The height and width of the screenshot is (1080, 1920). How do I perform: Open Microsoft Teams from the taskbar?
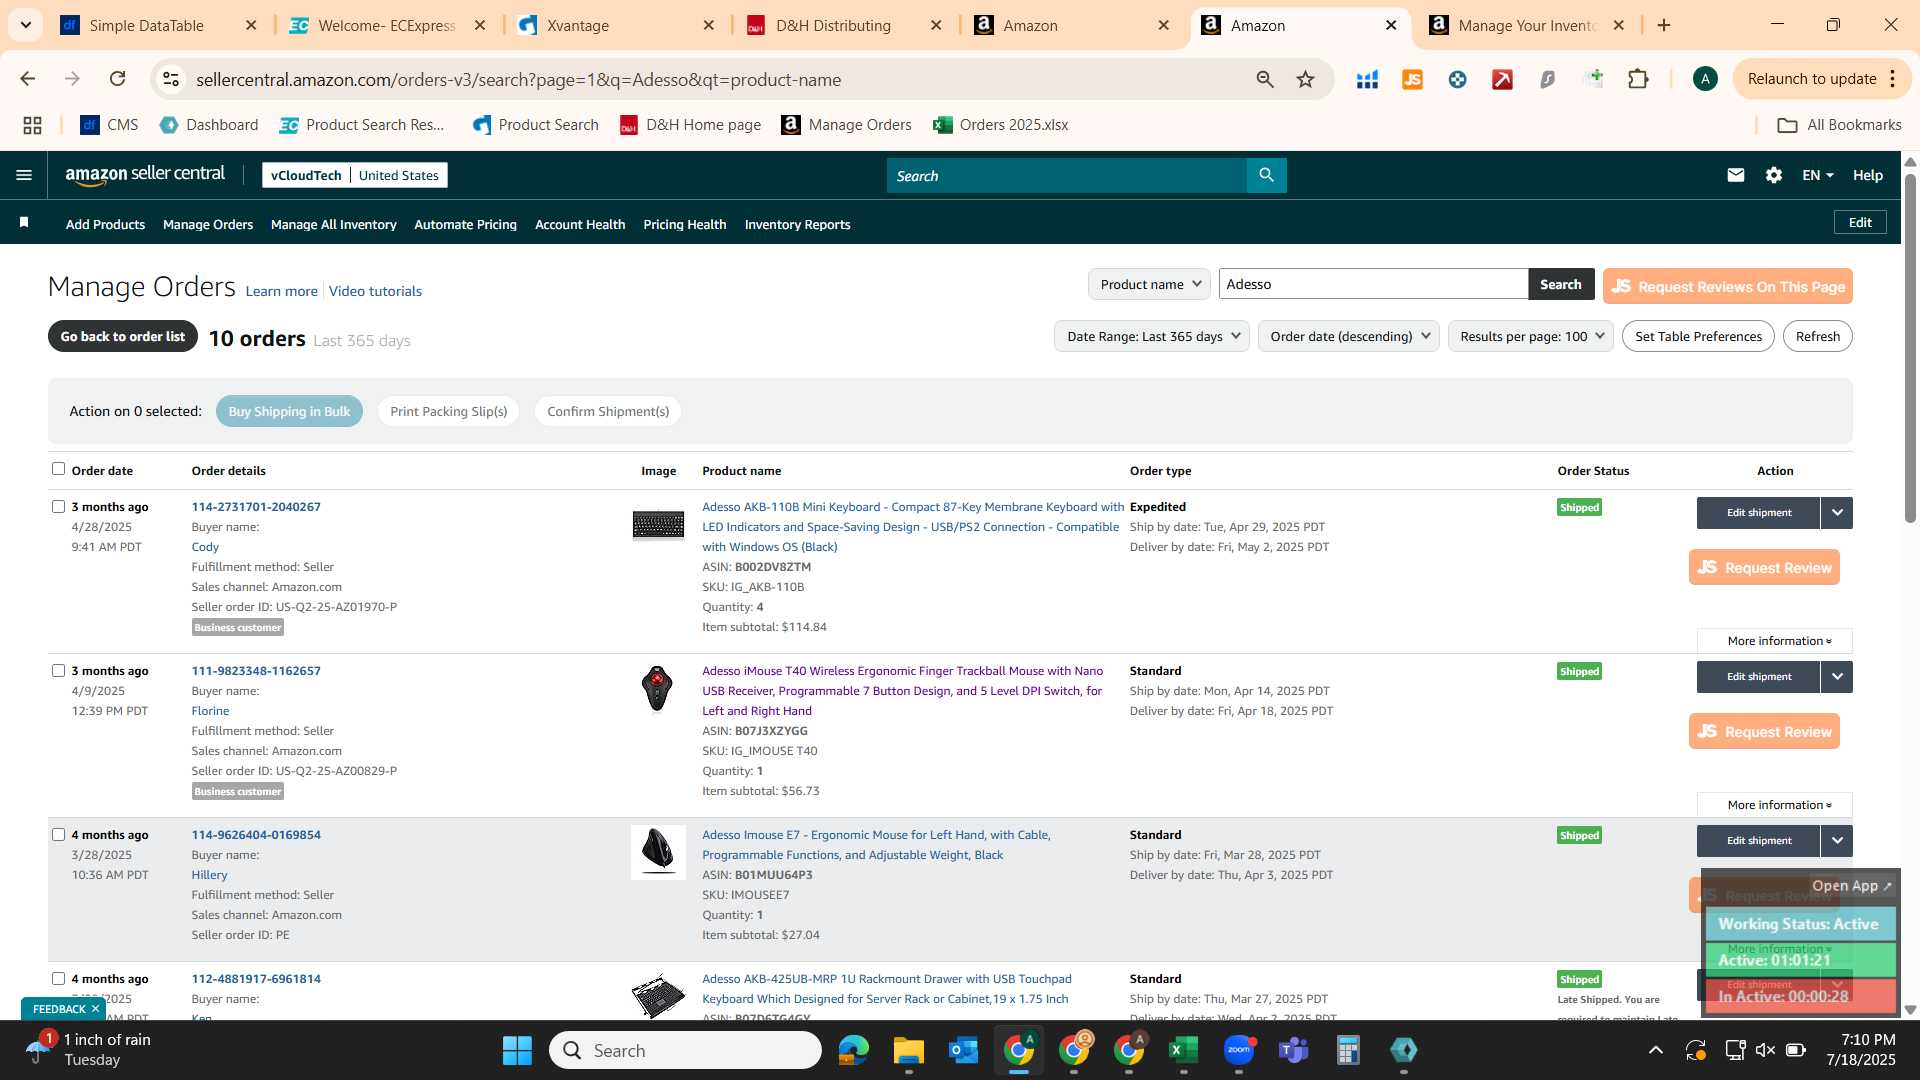tap(1294, 1050)
